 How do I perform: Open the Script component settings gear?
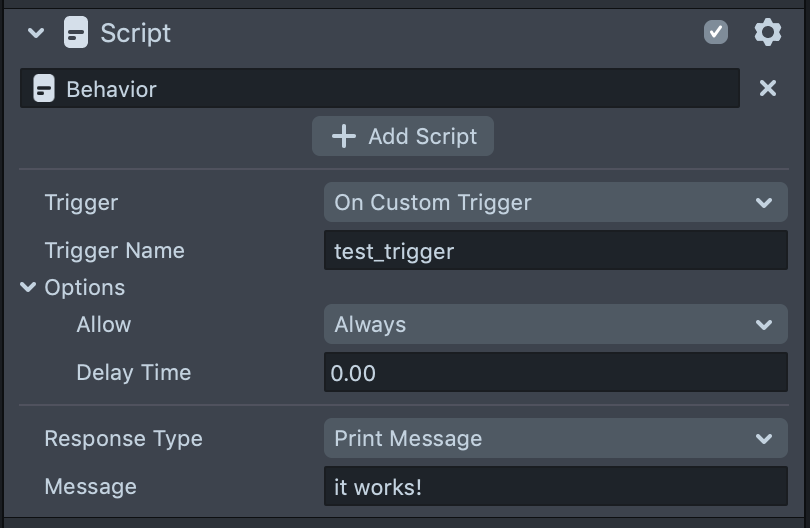pyautogui.click(x=767, y=33)
